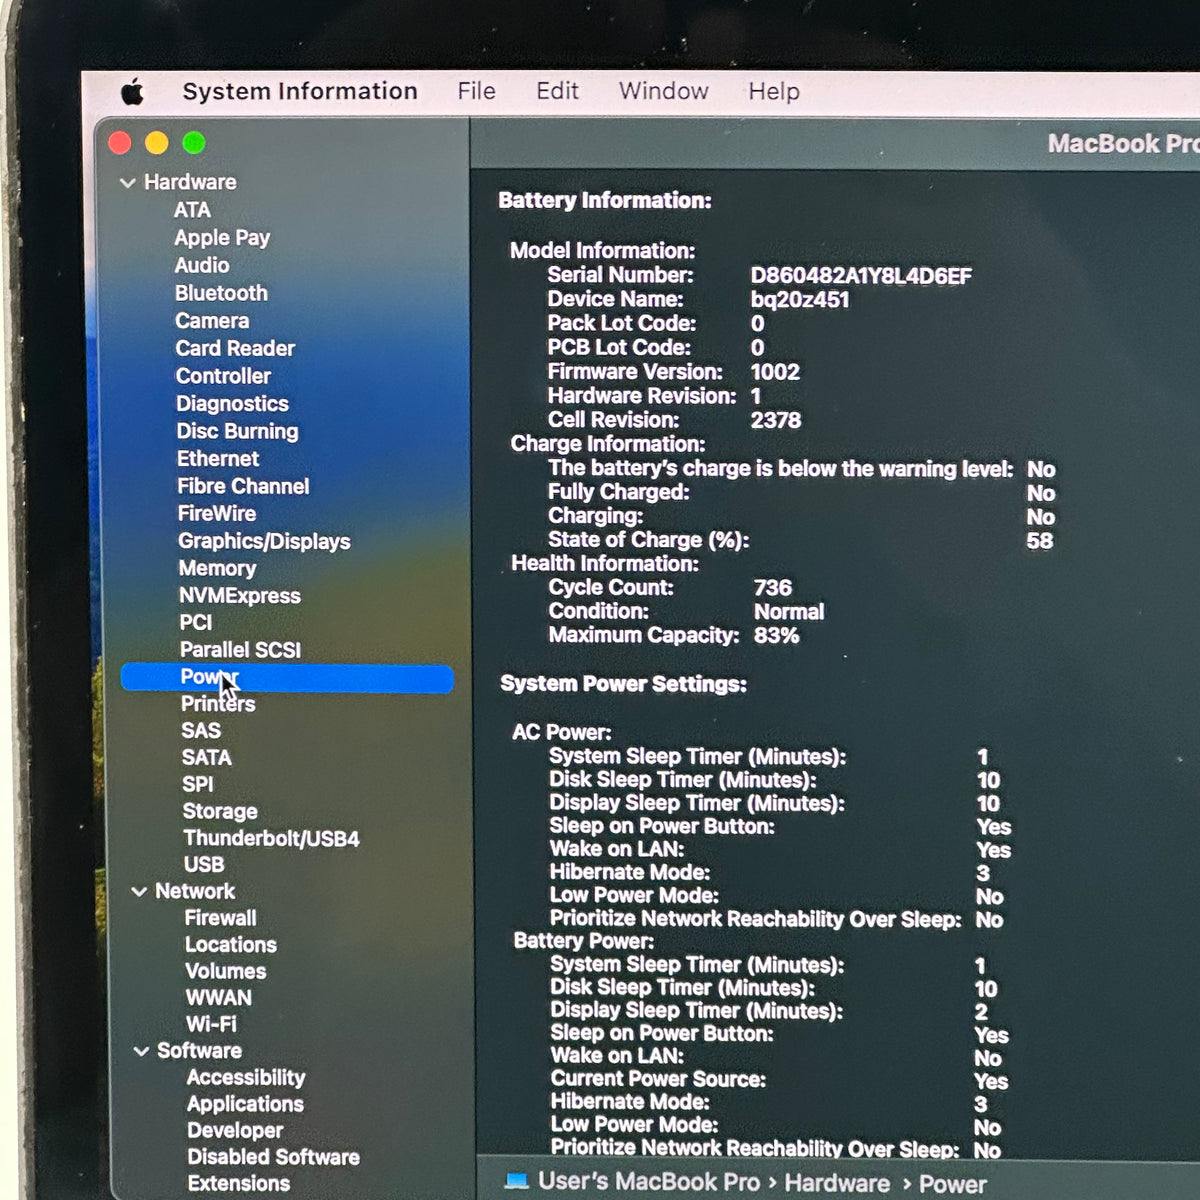Click Power in the path bar
Screen dimensions: 1200x1200
point(953,1184)
